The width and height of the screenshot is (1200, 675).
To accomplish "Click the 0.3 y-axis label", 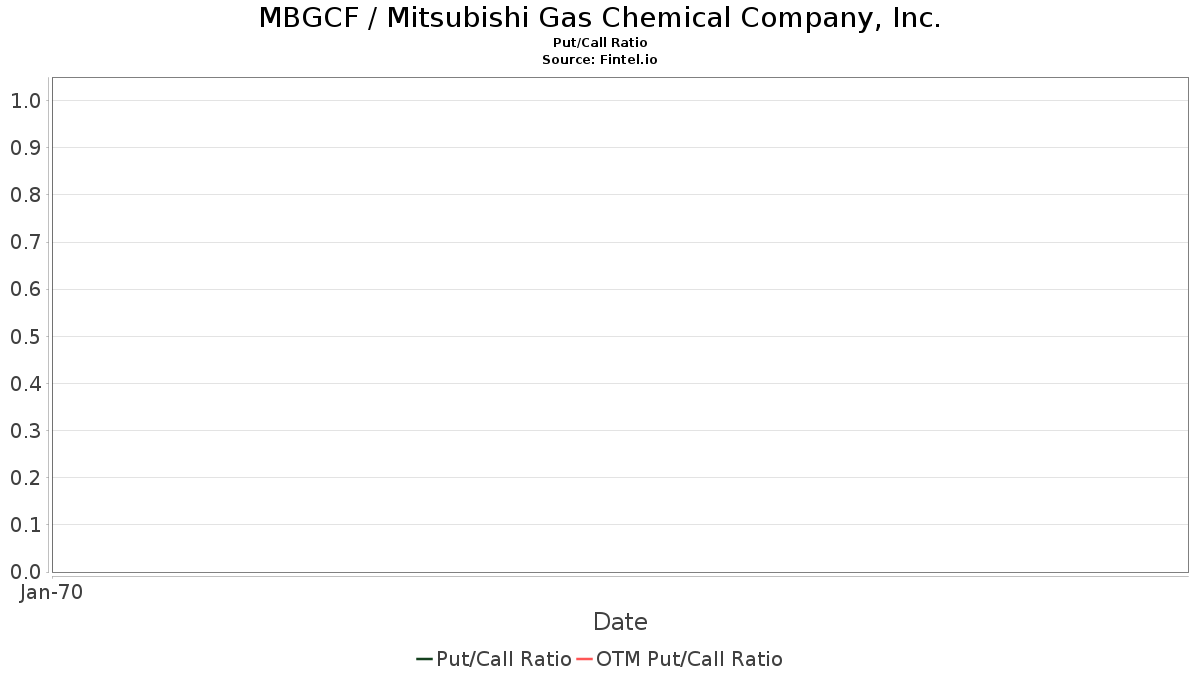I will 25,430.
